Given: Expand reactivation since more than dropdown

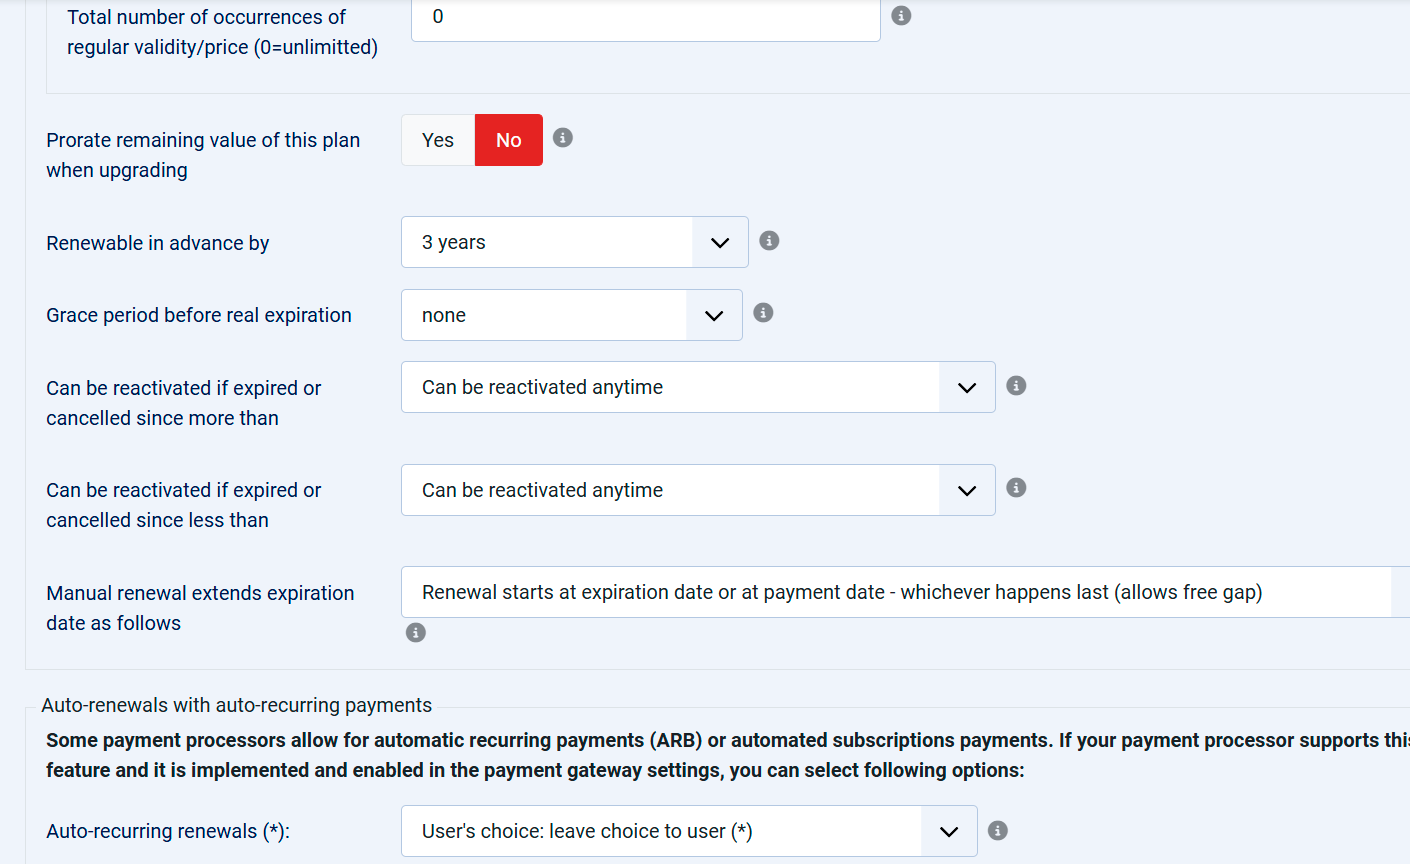Looking at the screenshot, I should tap(698, 387).
